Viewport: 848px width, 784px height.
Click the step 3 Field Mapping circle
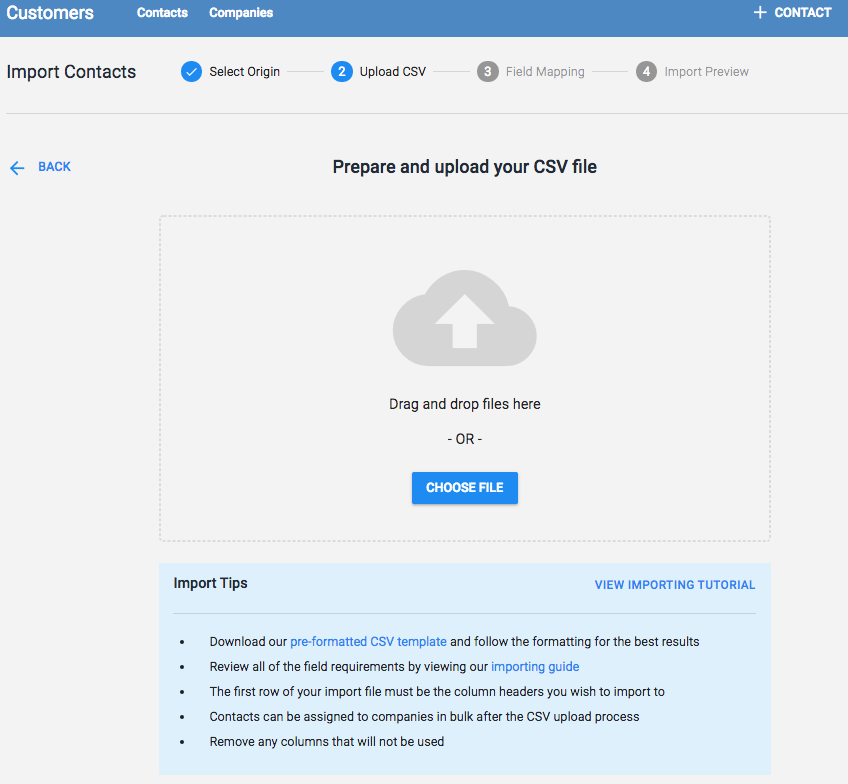tap(487, 71)
